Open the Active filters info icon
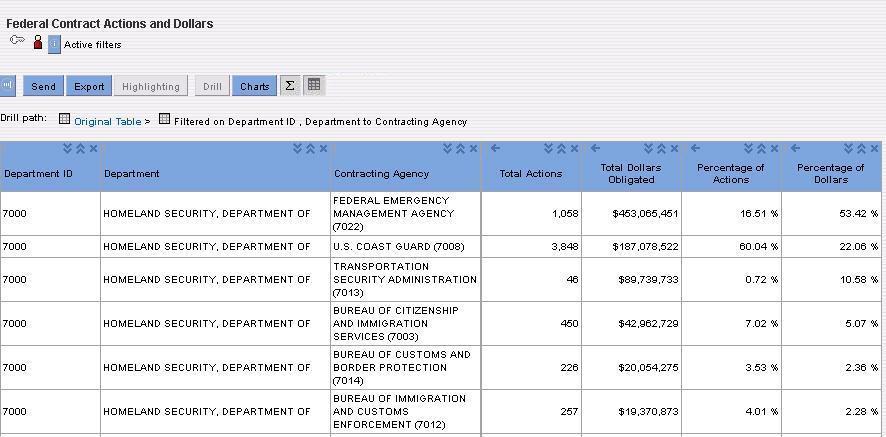This screenshot has height=437, width=886. tap(54, 44)
